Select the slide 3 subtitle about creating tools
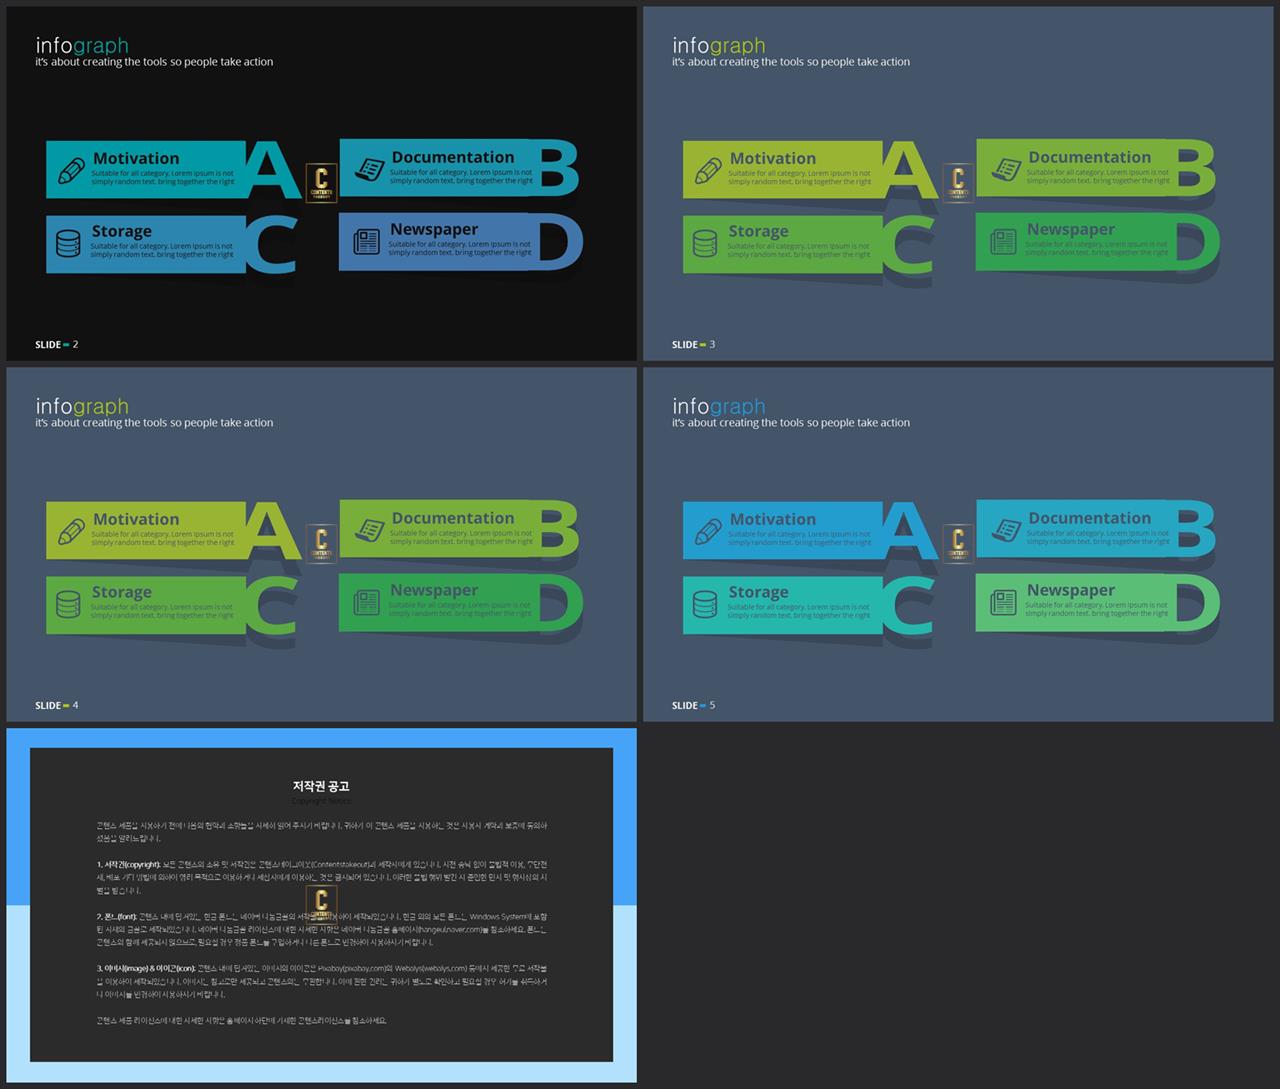1280x1089 pixels. [x=791, y=62]
